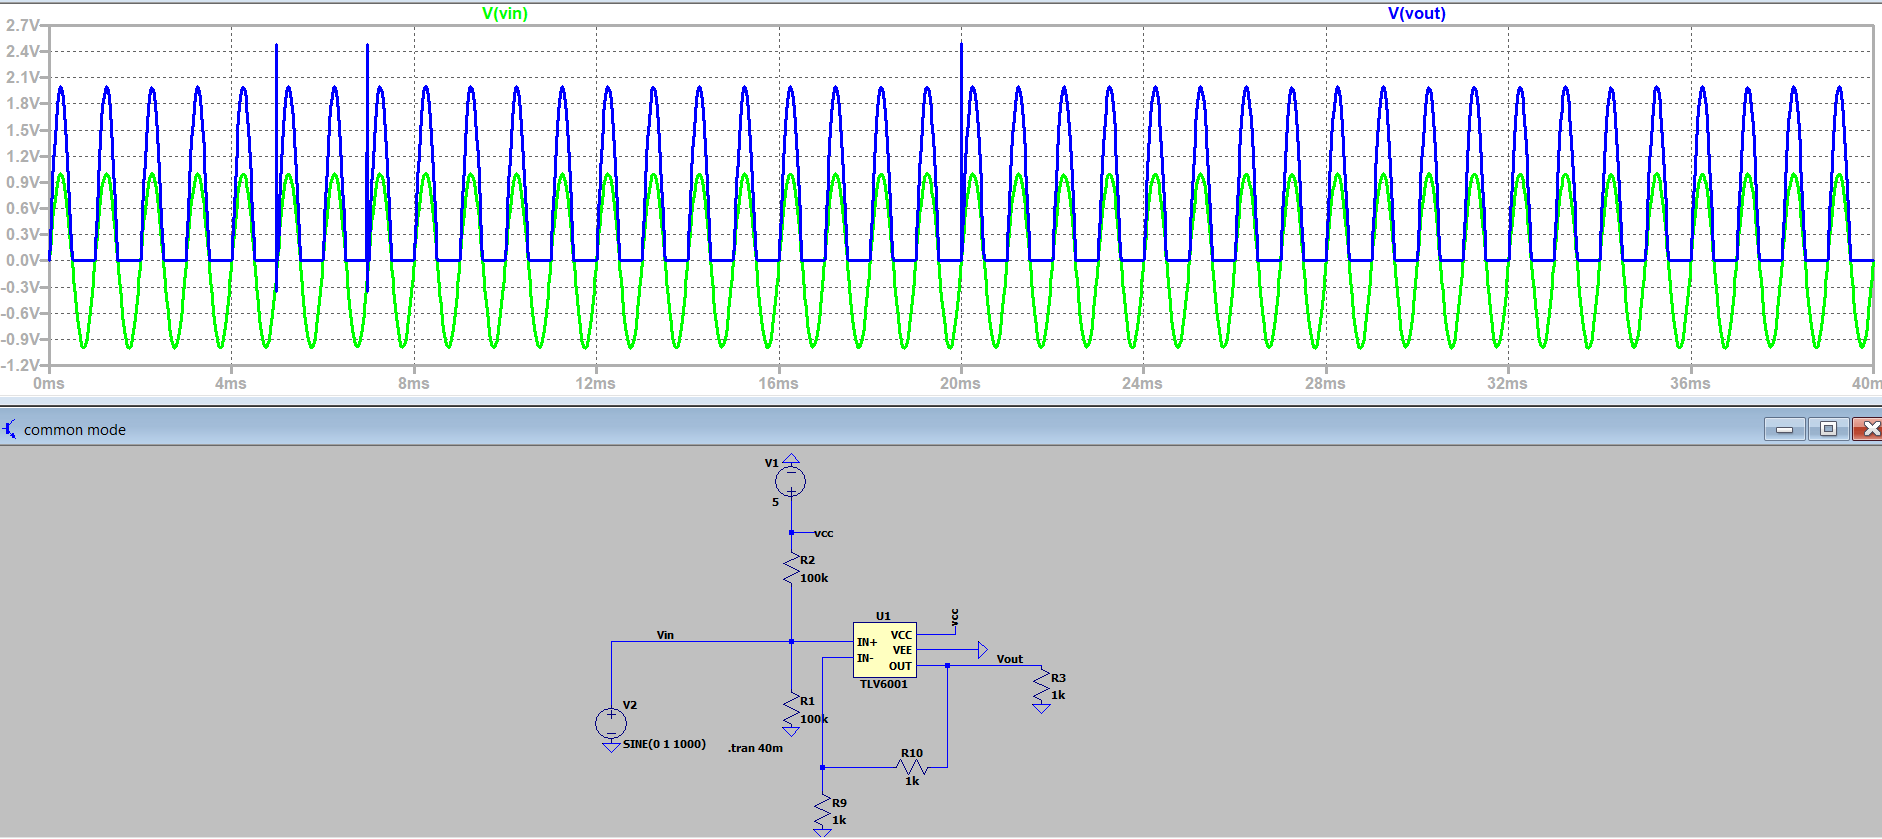Select the R1 resistor symbol
The image size is (1882, 839).
click(791, 710)
